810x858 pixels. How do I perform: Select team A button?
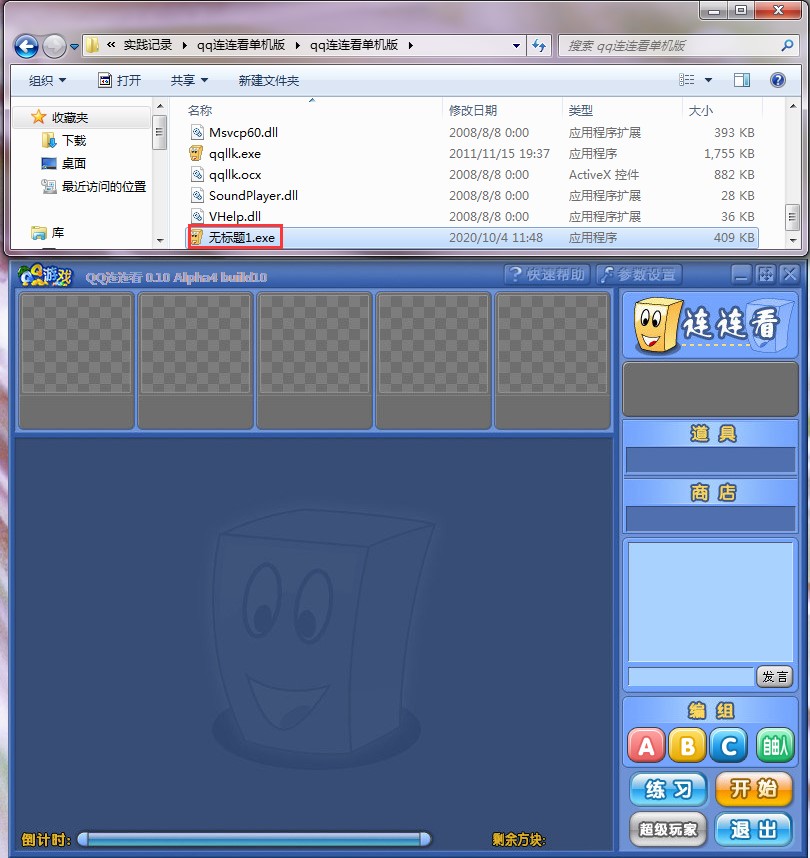646,745
